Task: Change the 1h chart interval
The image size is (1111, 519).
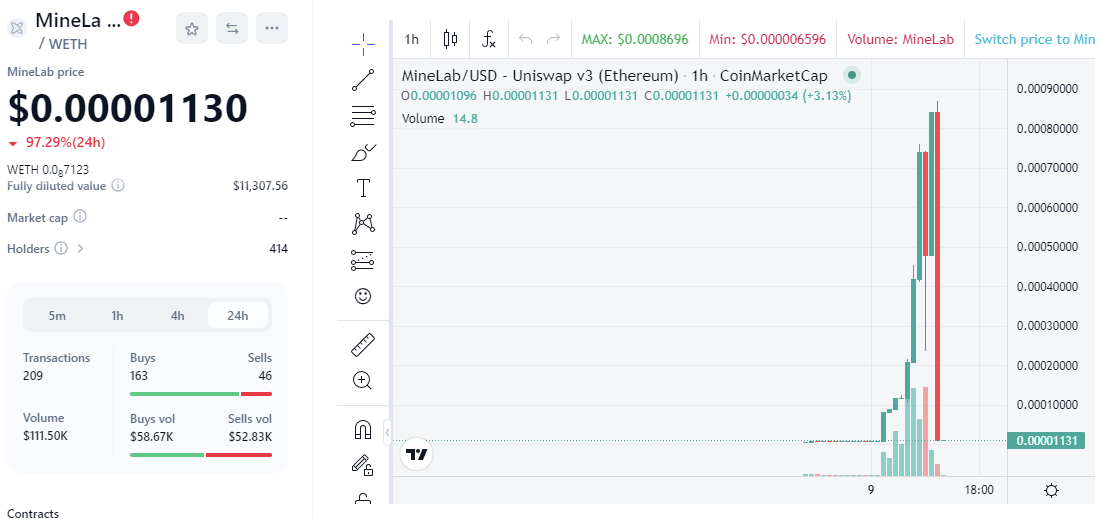Action: click(412, 39)
